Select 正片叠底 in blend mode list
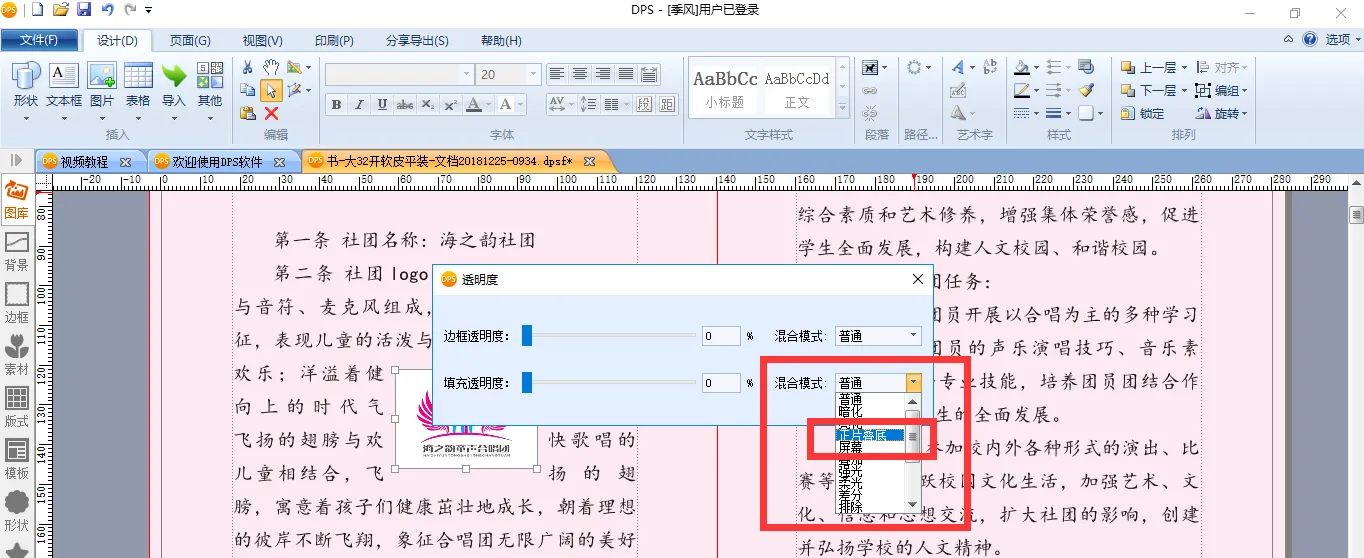This screenshot has width=1364, height=558. click(870, 435)
